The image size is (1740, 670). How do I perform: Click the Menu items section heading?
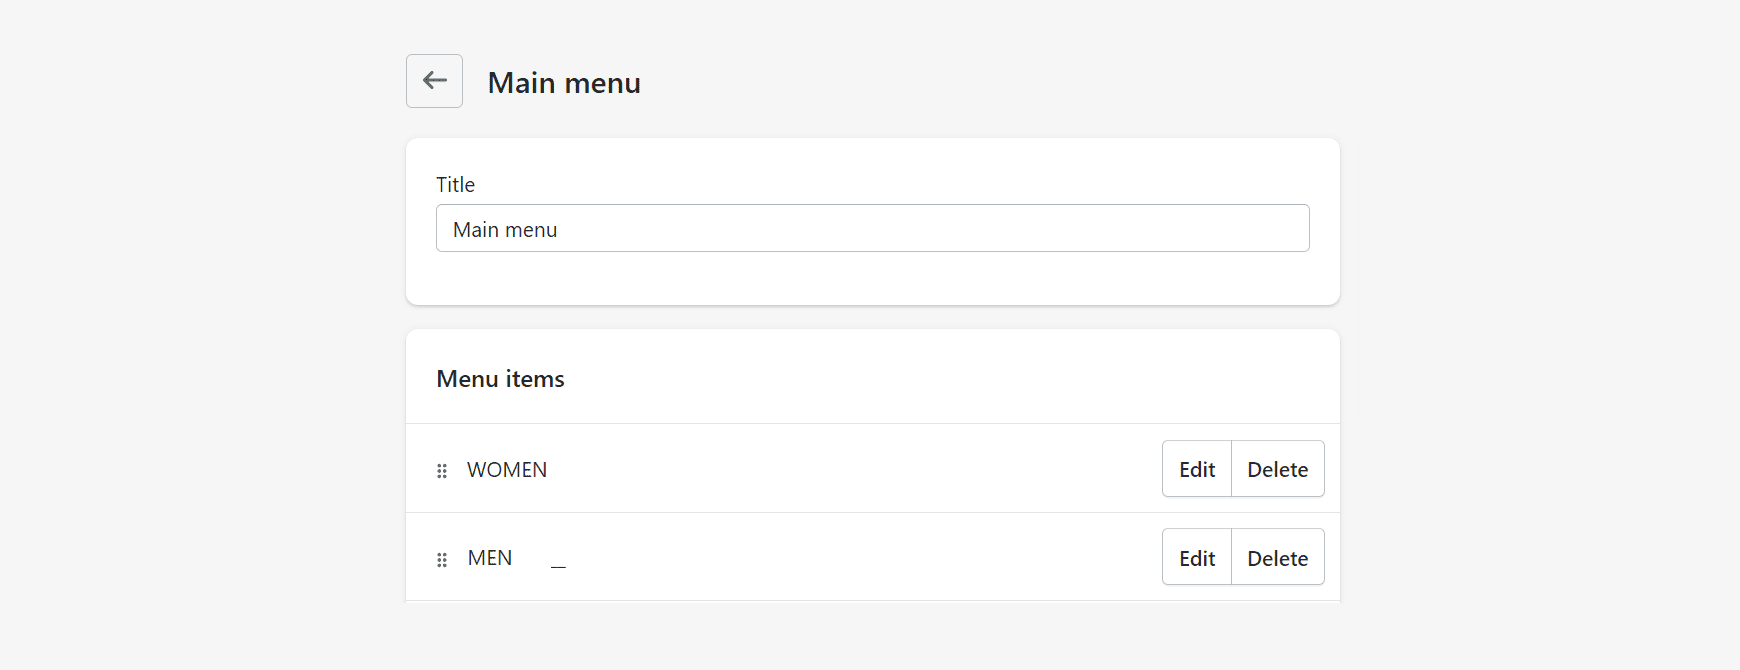click(500, 379)
